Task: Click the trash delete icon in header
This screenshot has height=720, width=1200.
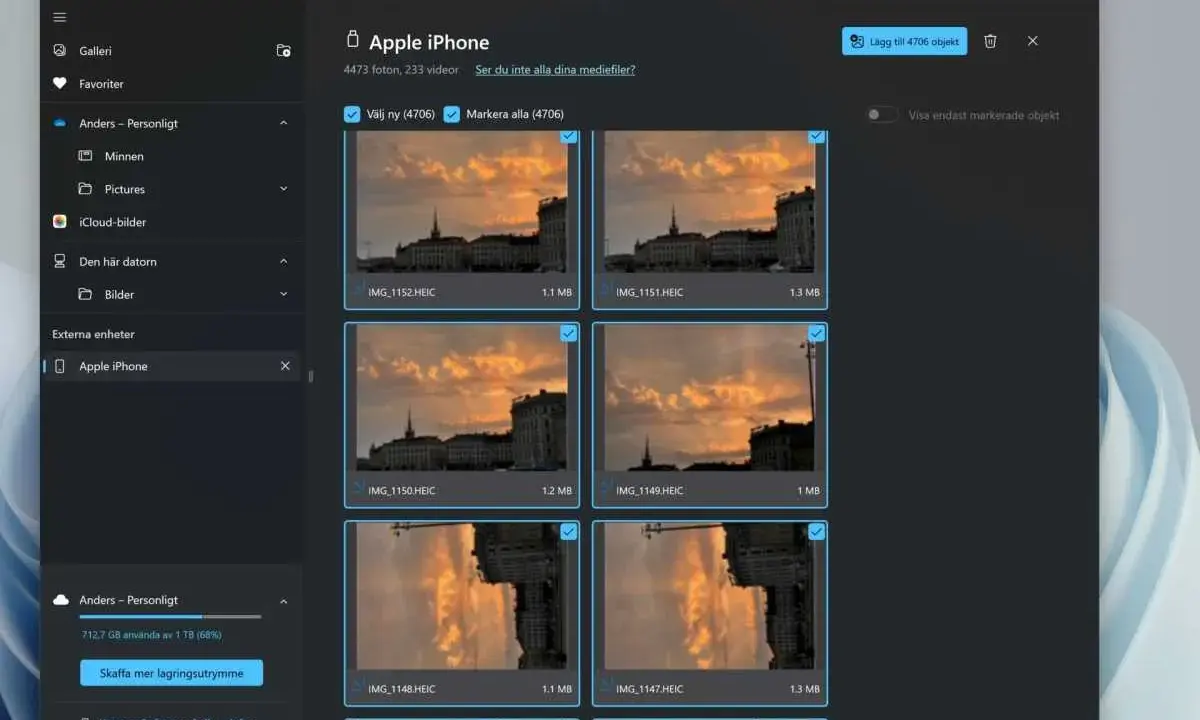Action: tap(990, 41)
